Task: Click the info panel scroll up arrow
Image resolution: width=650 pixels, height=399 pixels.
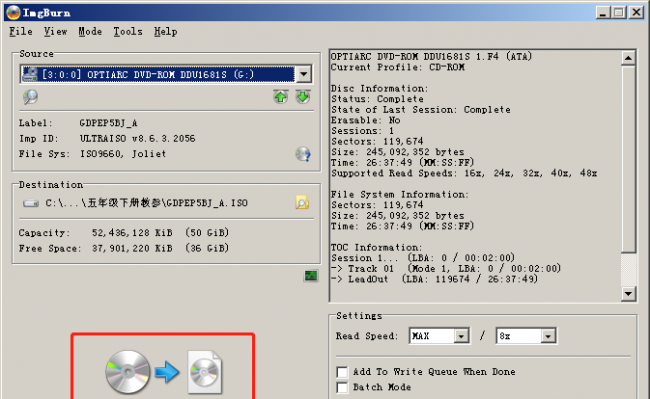Action: [628, 58]
